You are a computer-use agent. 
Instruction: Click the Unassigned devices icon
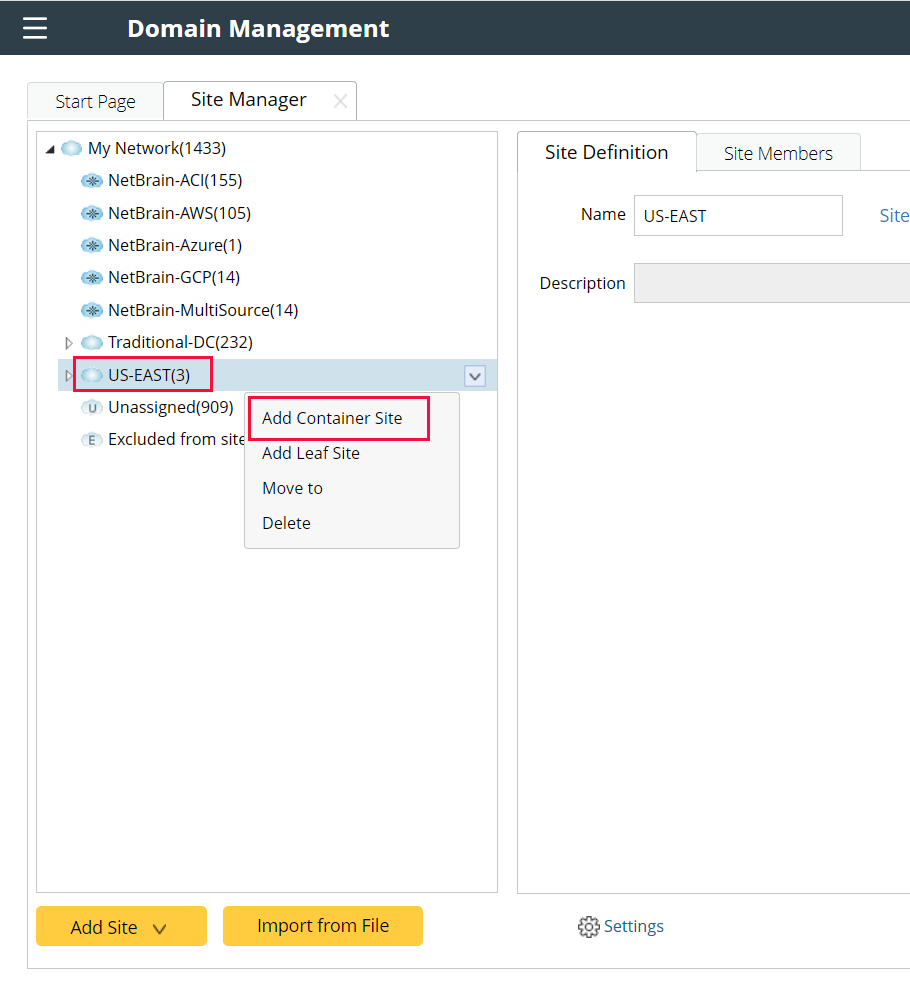click(91, 407)
